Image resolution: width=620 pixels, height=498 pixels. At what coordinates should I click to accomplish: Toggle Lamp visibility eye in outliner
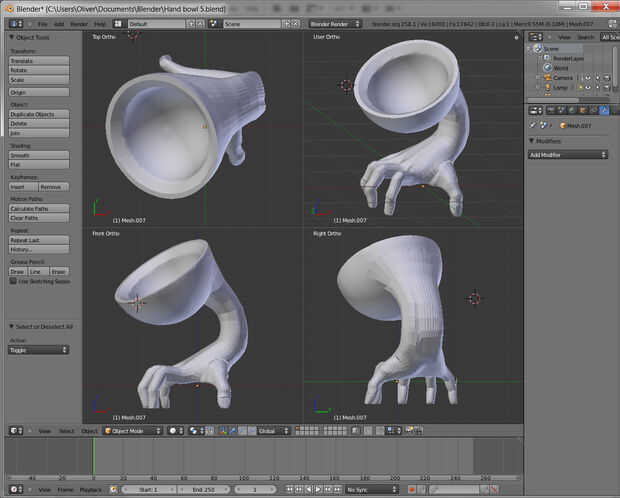pos(588,87)
